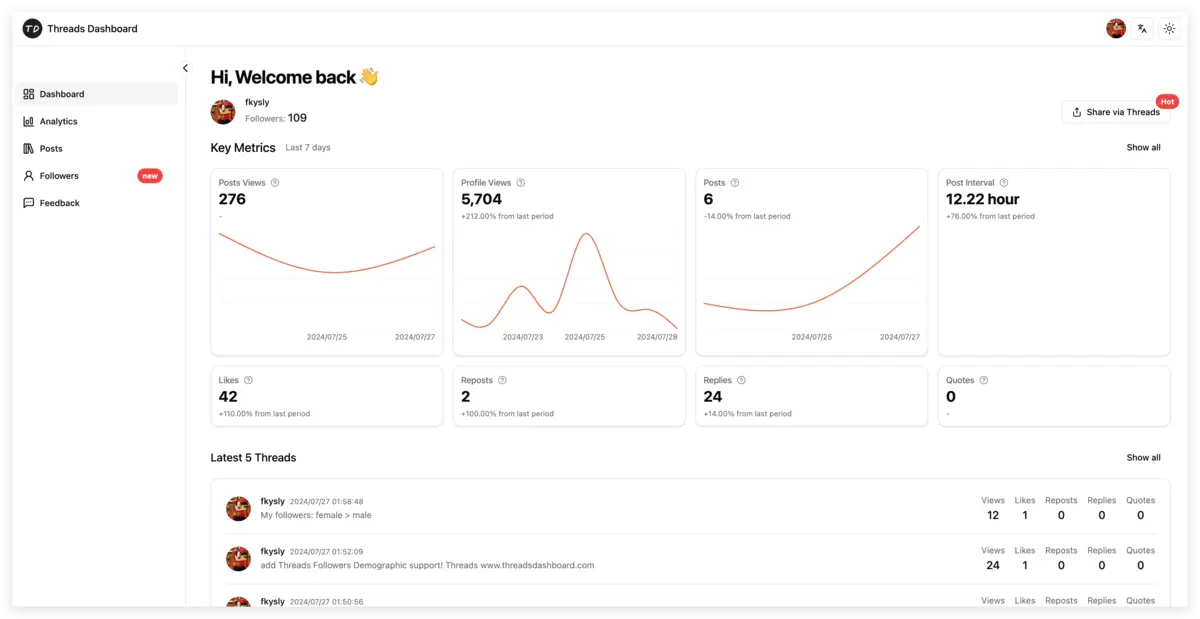
Task: Click '+212.00% from last period' text
Action: tap(507, 216)
